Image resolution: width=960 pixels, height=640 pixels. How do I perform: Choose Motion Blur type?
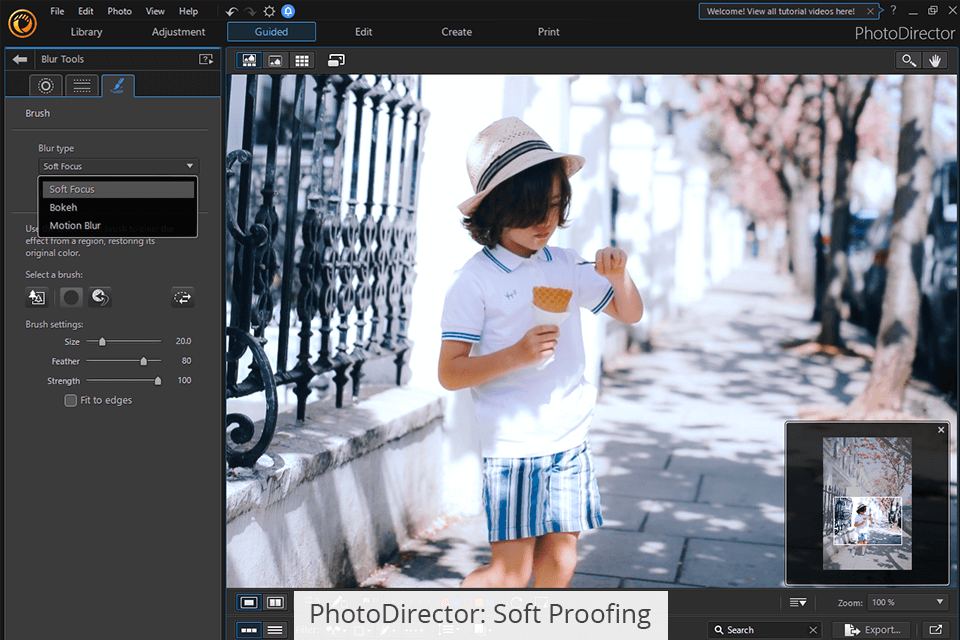[118, 225]
